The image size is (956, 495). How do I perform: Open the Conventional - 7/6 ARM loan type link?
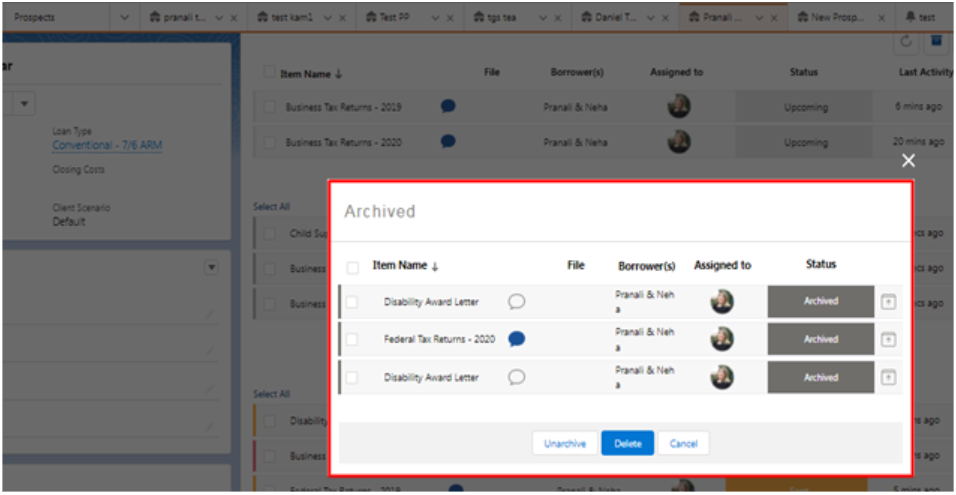point(107,145)
